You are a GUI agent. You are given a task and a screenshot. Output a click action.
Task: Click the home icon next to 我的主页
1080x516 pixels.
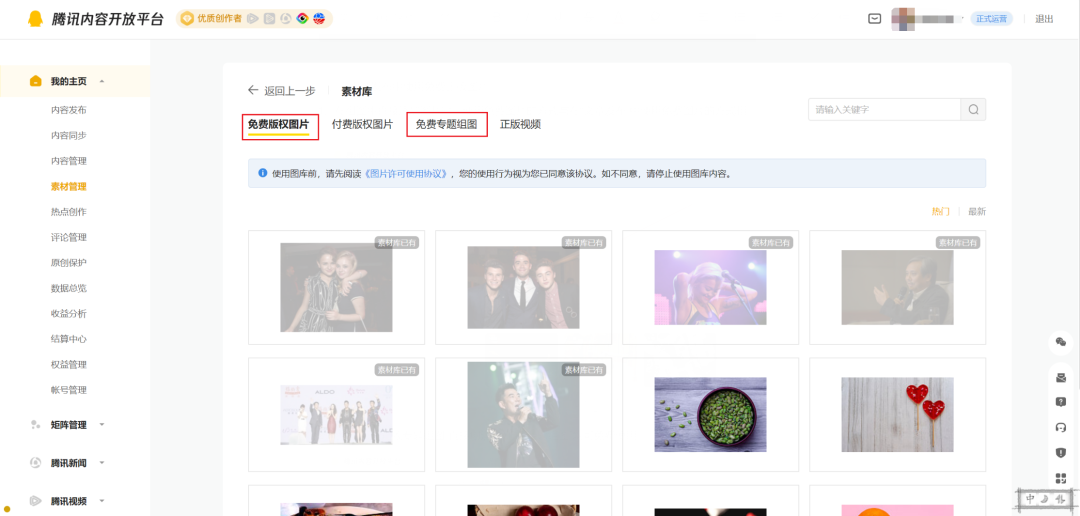36,81
